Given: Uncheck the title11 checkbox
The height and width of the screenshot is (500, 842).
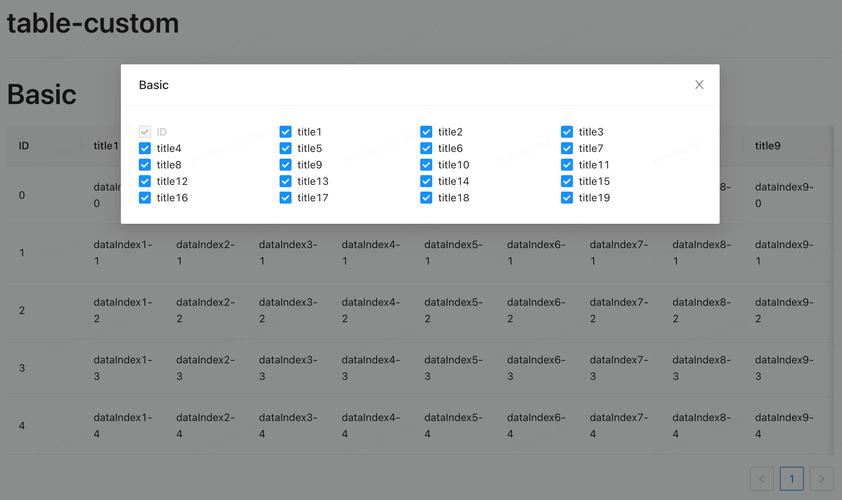Looking at the screenshot, I should pos(567,165).
